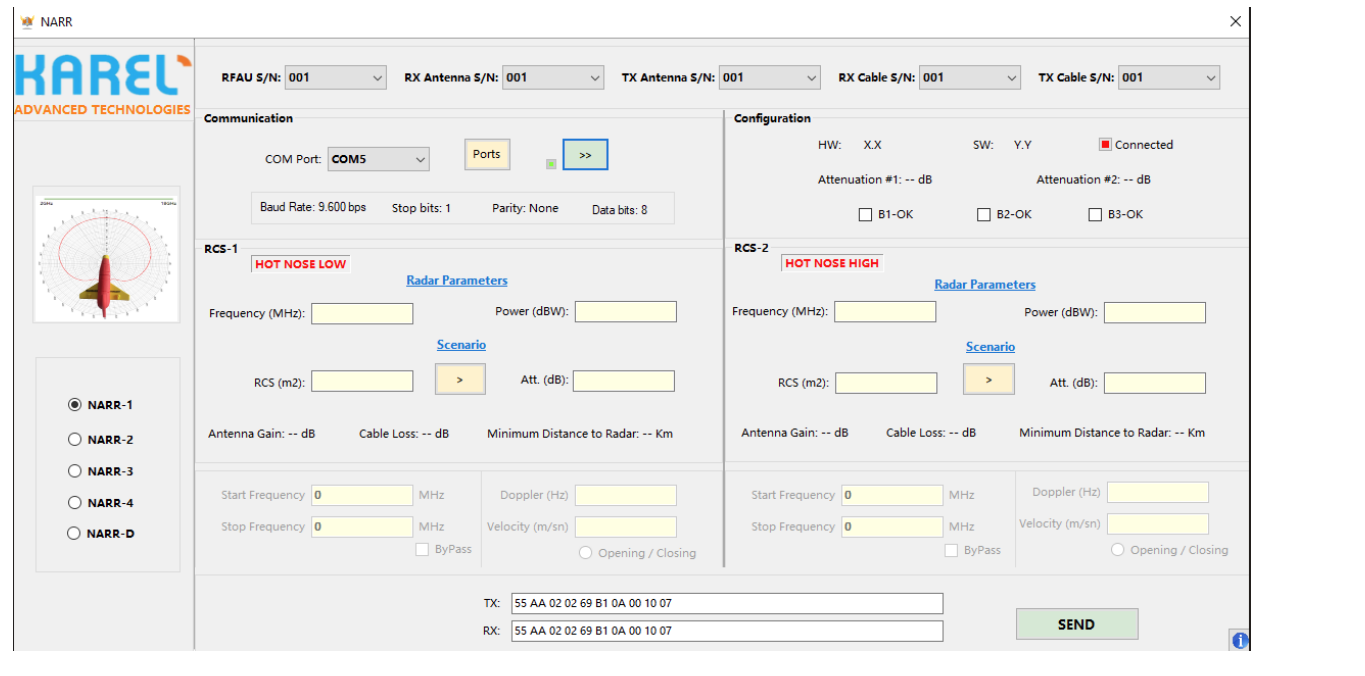Click the RCS-1 Frequency (MHz) input field

point(362,314)
